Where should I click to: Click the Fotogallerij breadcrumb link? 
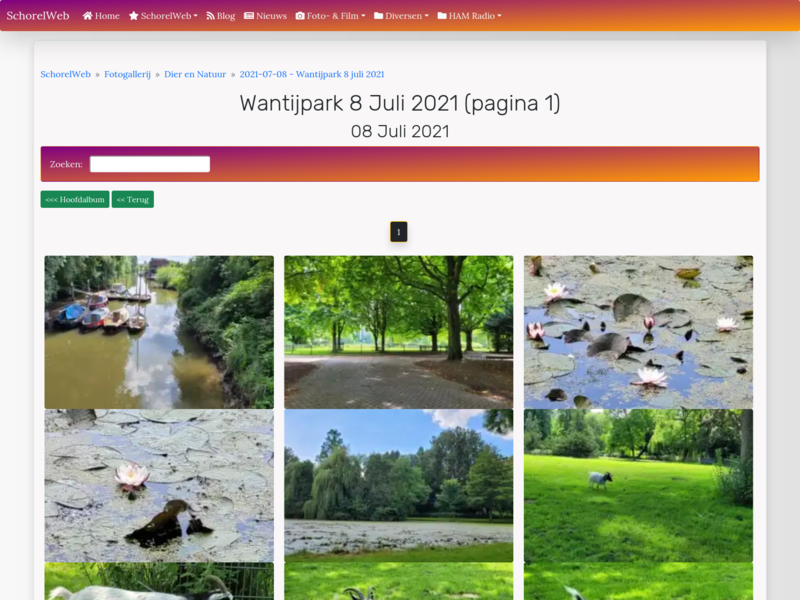coord(128,74)
